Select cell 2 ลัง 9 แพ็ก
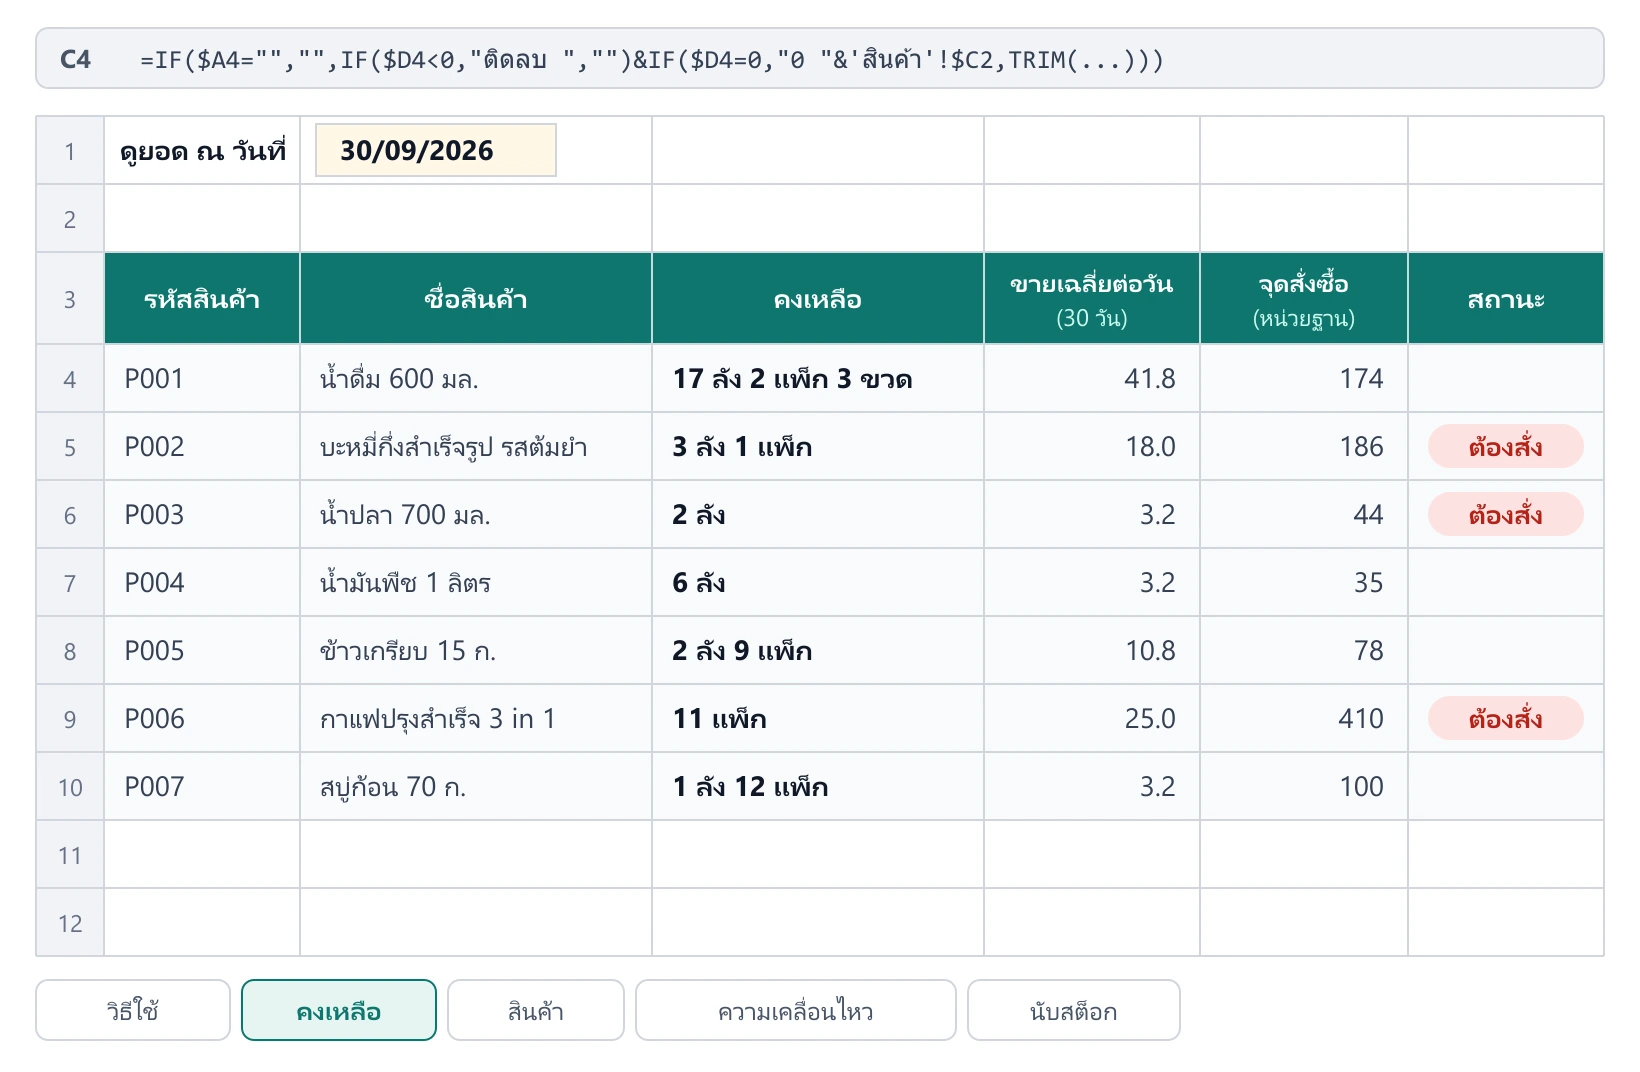 point(818,651)
